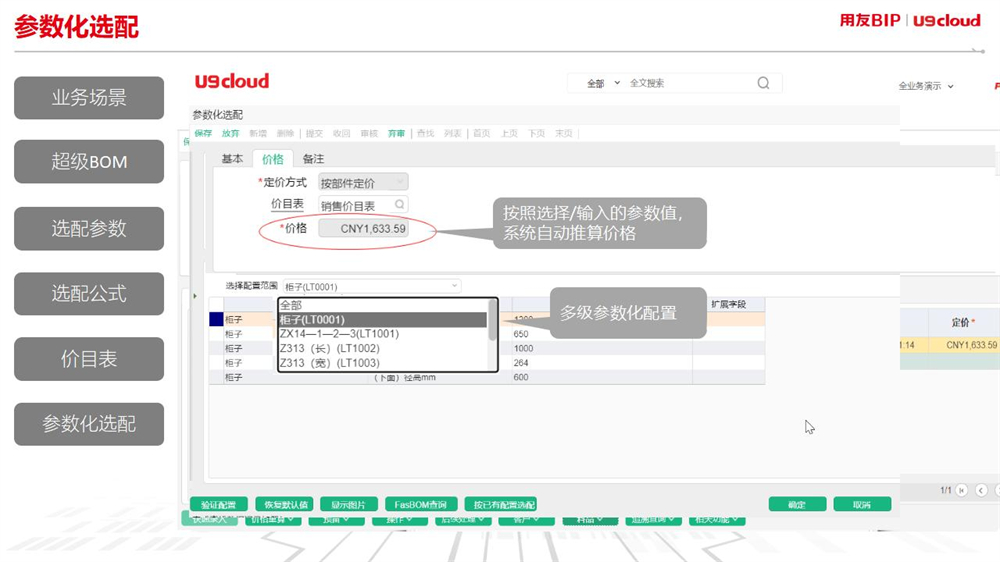The image size is (1000, 562).
Task: Open the 业务场景 slide section
Action: click(89, 98)
